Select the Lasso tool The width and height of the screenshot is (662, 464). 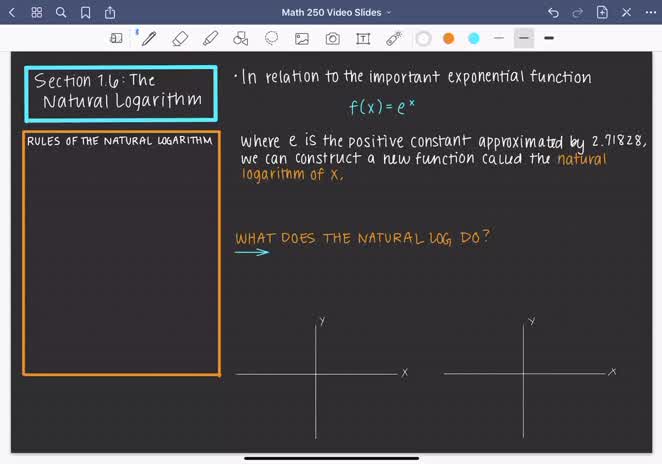[271, 38]
